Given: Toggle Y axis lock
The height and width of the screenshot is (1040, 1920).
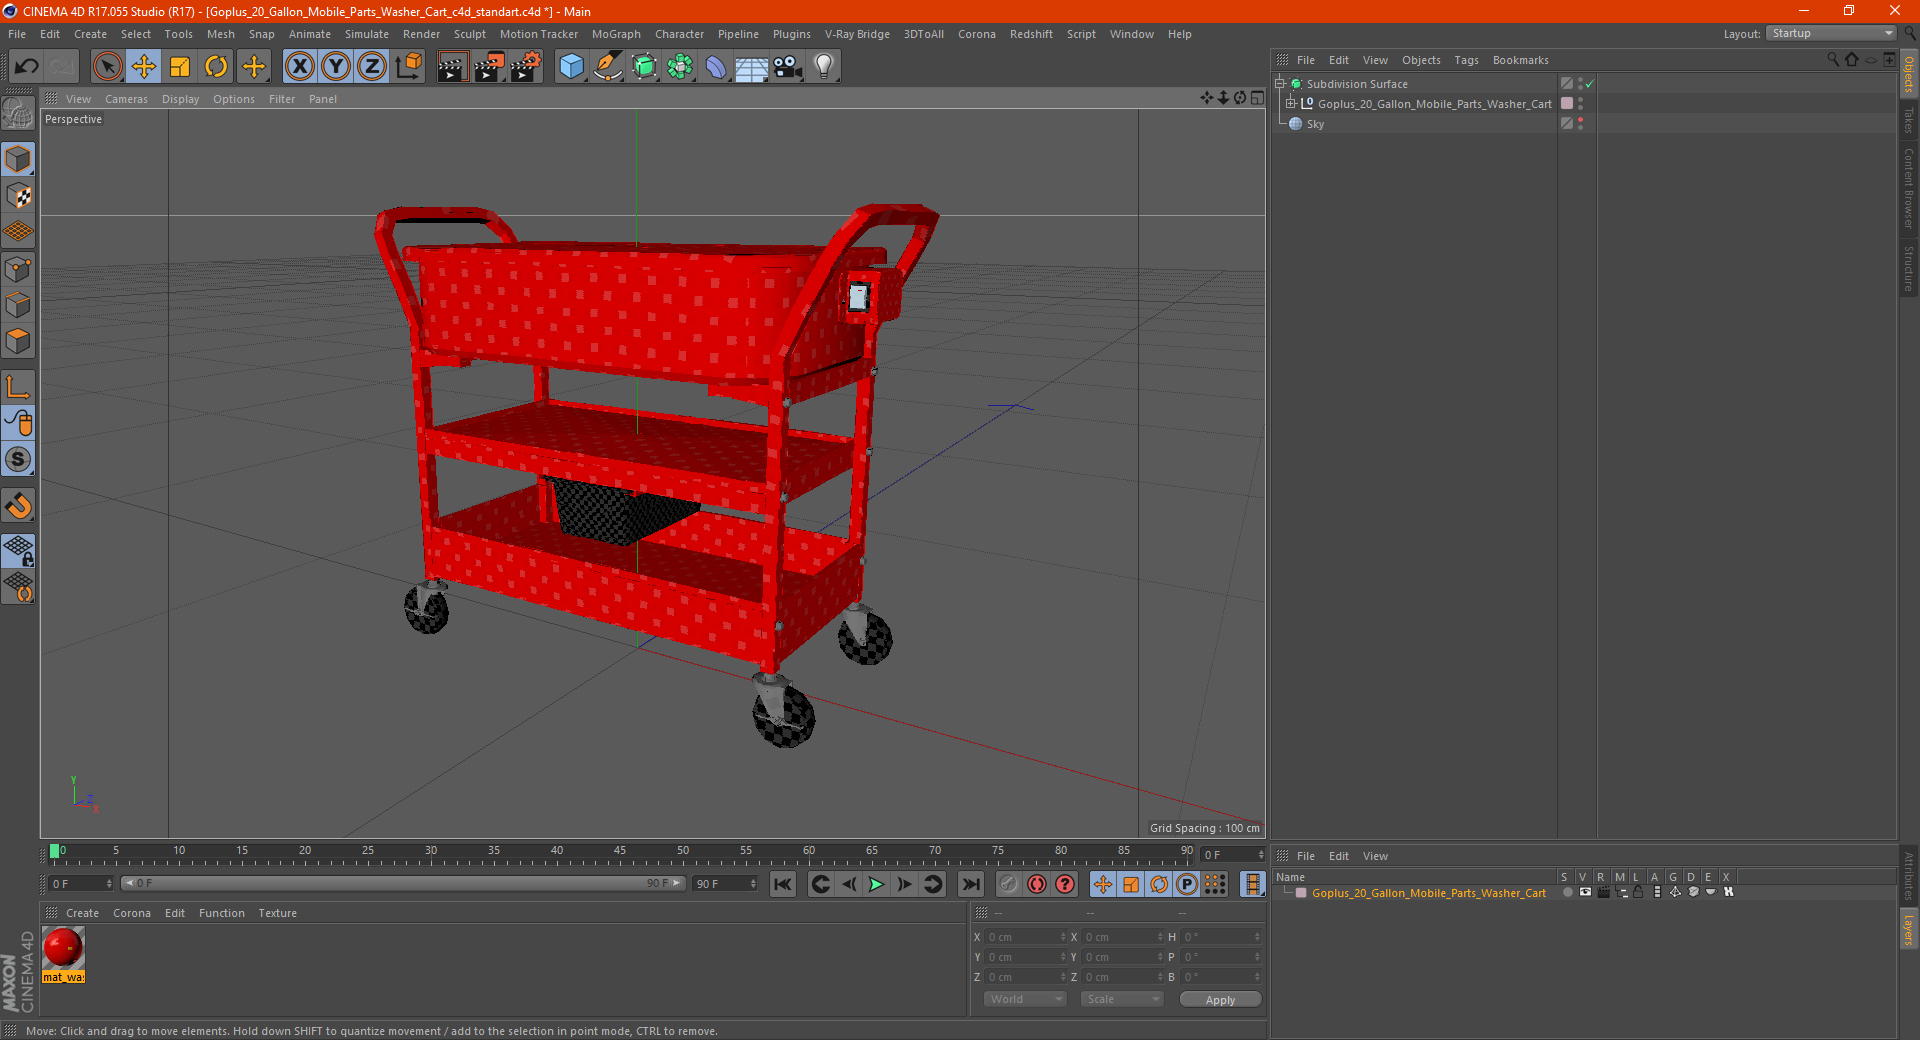Looking at the screenshot, I should 336,67.
